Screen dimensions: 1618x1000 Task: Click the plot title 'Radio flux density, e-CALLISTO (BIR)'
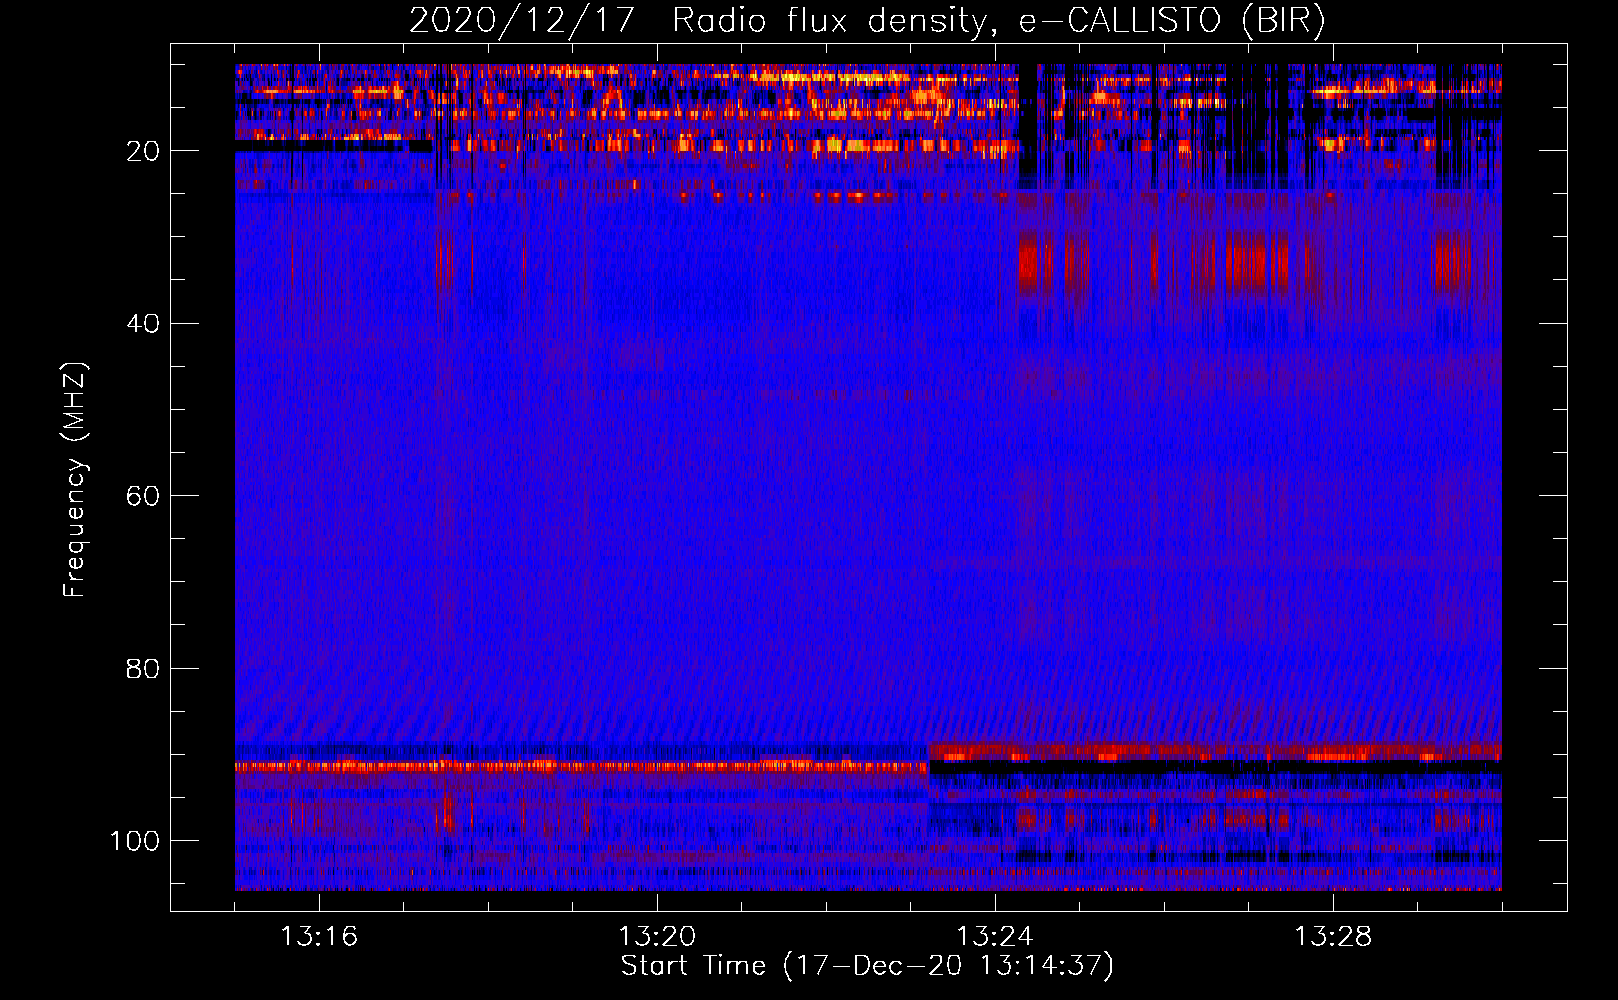[x=998, y=21]
